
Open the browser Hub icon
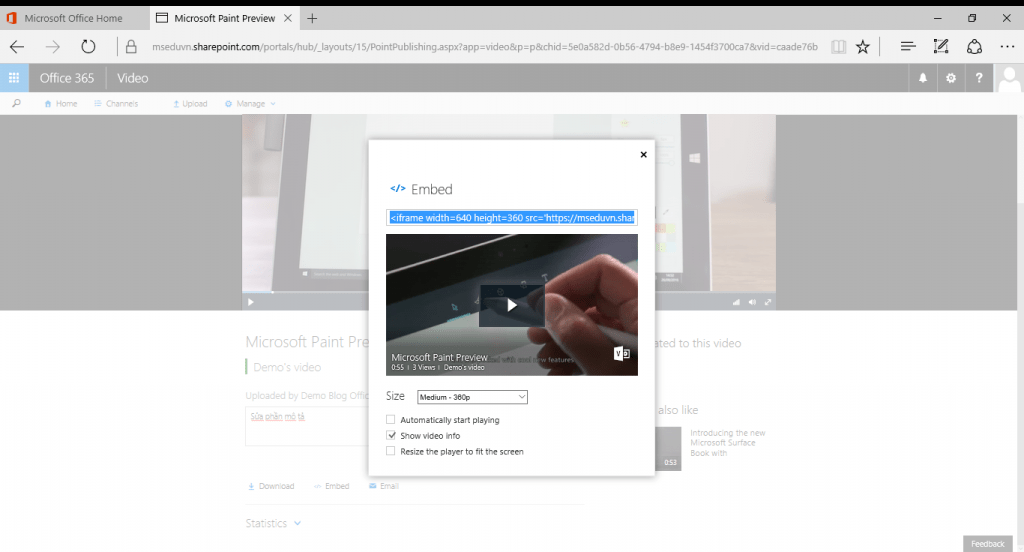[x=907, y=46]
